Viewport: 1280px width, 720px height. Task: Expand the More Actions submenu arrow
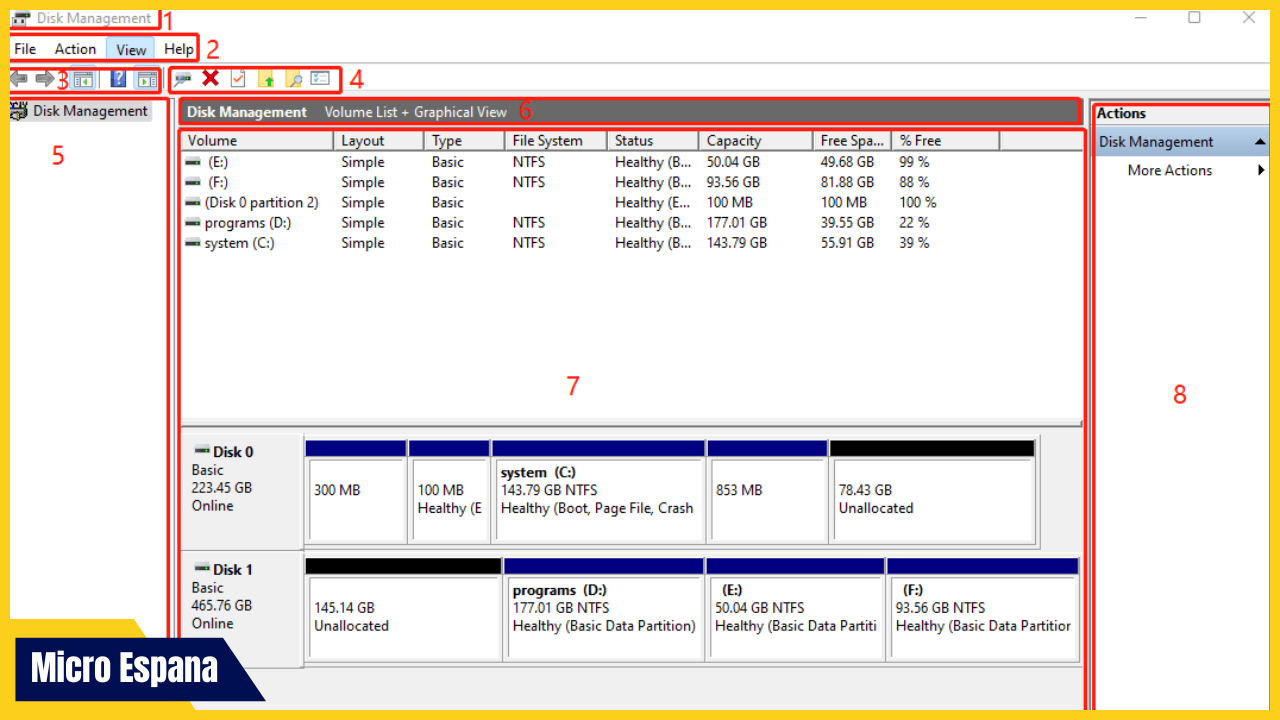pos(1261,171)
